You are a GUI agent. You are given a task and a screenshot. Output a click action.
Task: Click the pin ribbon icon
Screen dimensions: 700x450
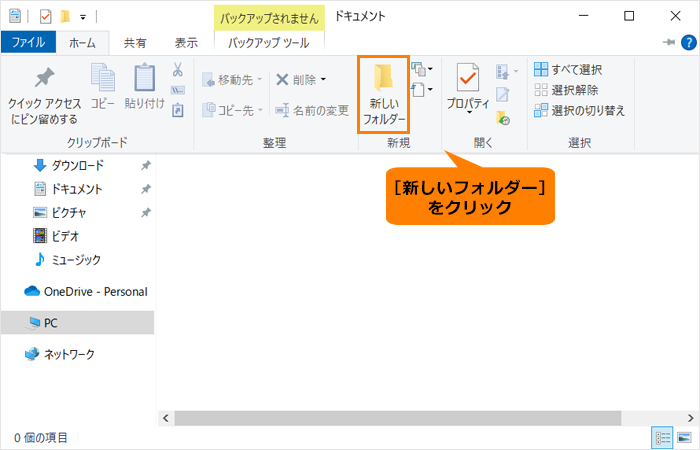coord(668,42)
